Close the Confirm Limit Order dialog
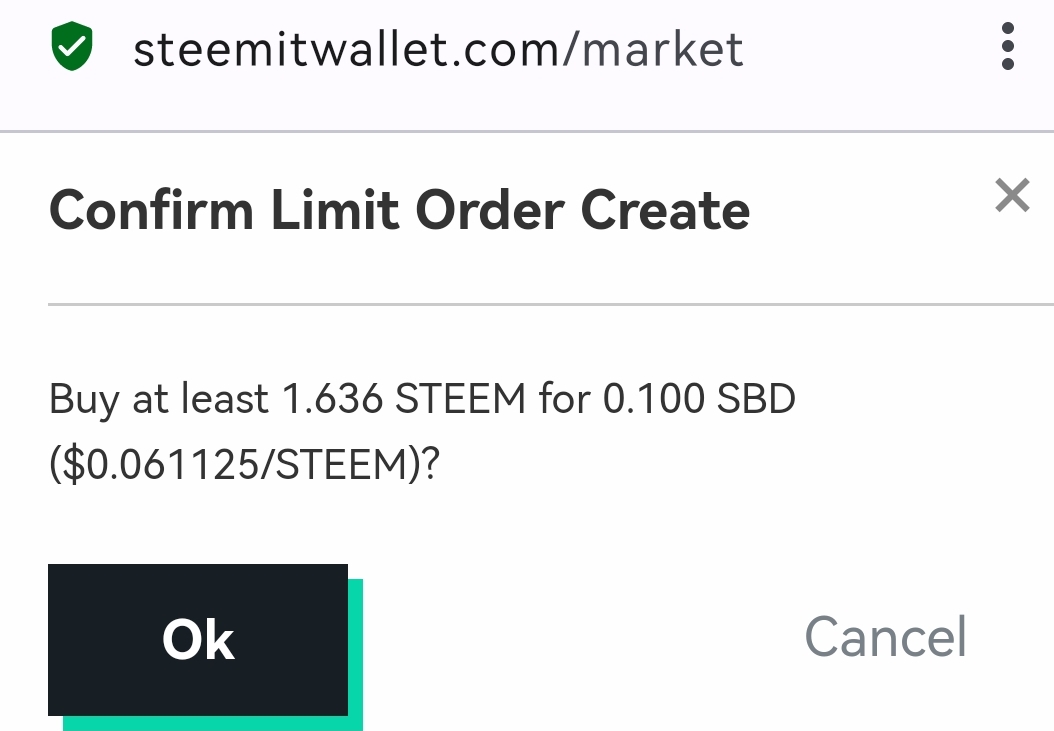Image resolution: width=1054 pixels, height=731 pixels. point(1012,196)
